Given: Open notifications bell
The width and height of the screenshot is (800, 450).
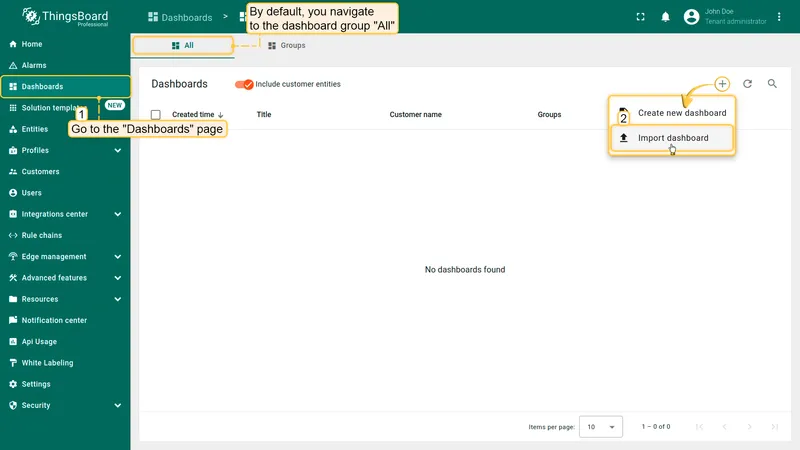Looking at the screenshot, I should click(665, 17).
